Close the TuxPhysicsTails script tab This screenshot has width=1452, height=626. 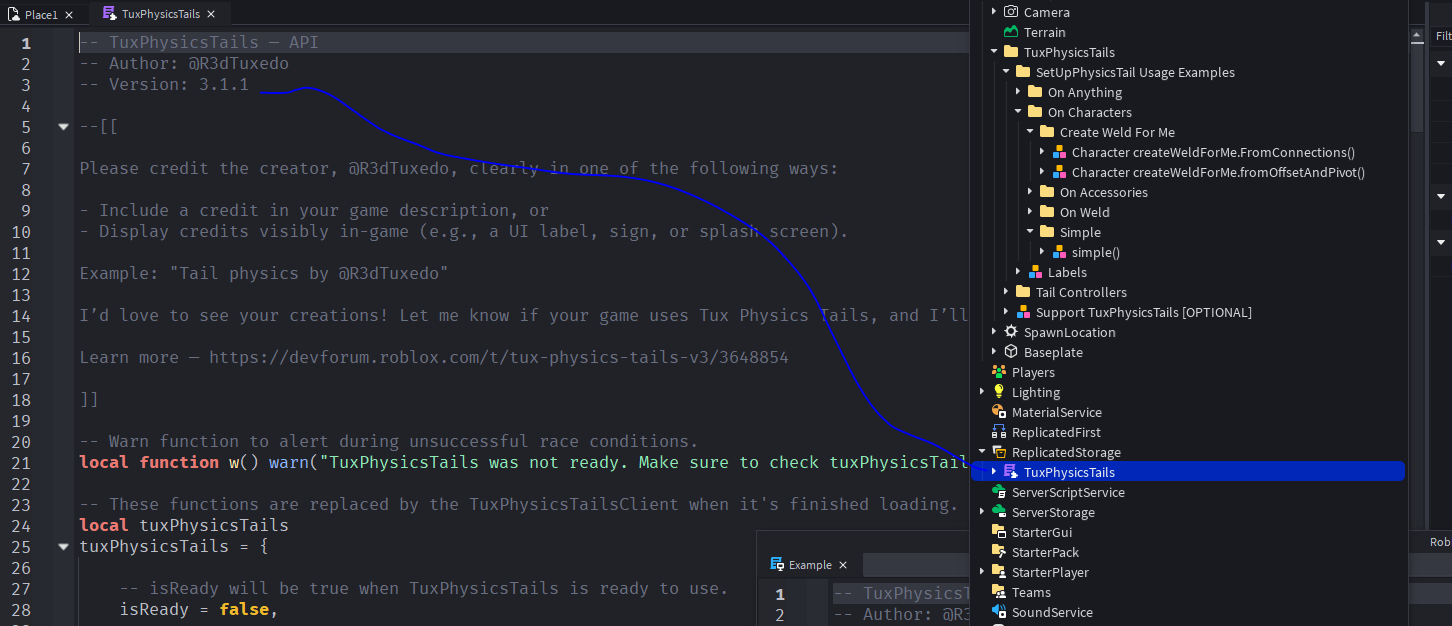(211, 15)
